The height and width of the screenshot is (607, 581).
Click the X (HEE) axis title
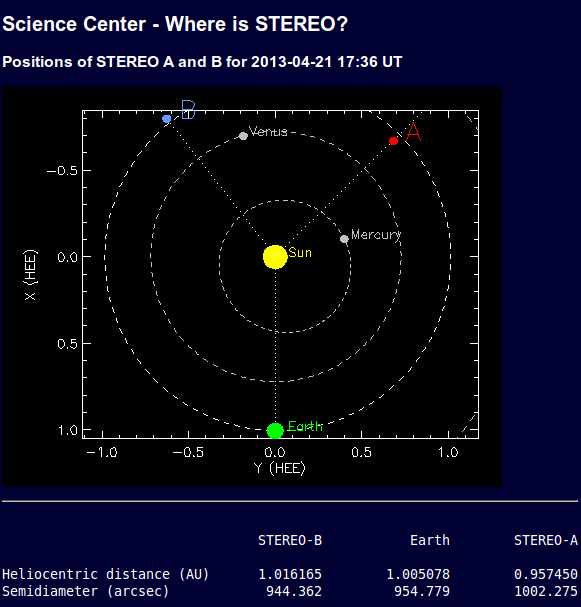30,275
